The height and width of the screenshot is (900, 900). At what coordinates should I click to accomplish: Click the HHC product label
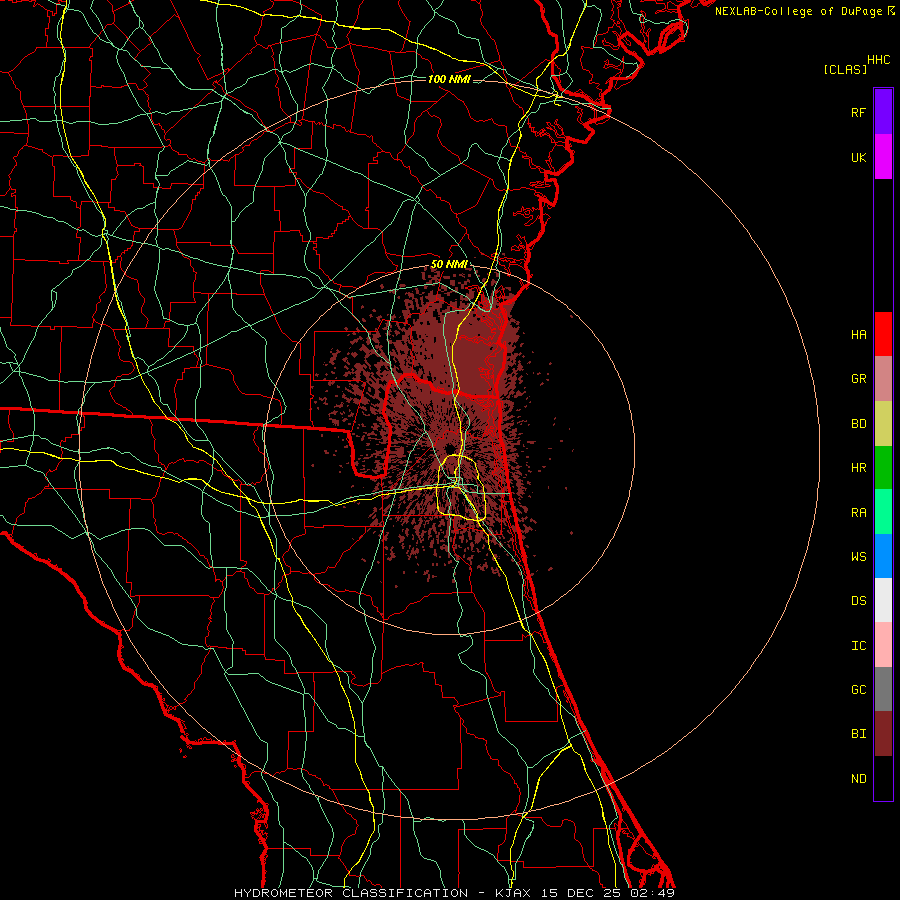click(x=879, y=60)
